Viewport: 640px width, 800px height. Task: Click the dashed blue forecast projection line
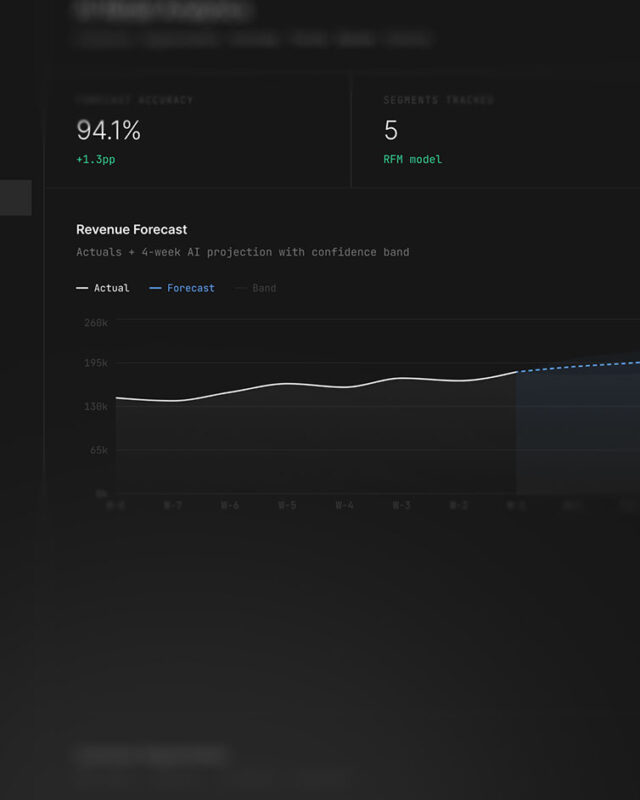(x=578, y=366)
